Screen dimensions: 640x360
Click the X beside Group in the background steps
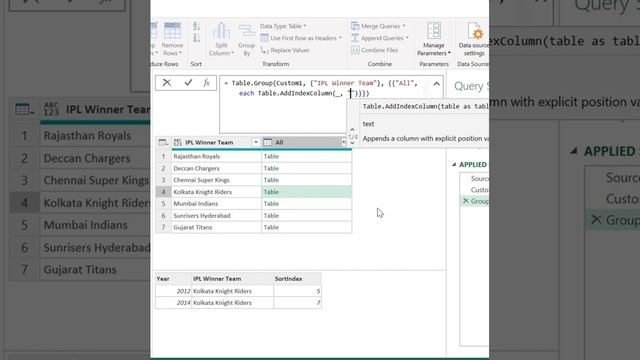click(596, 220)
